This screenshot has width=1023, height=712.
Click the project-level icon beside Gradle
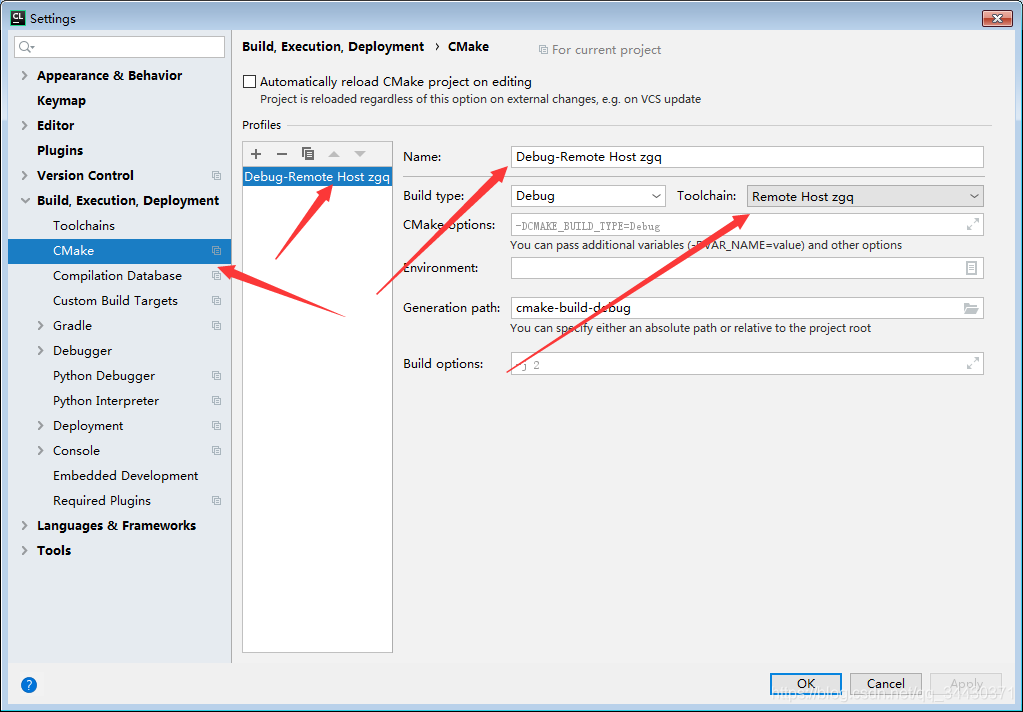tap(217, 326)
